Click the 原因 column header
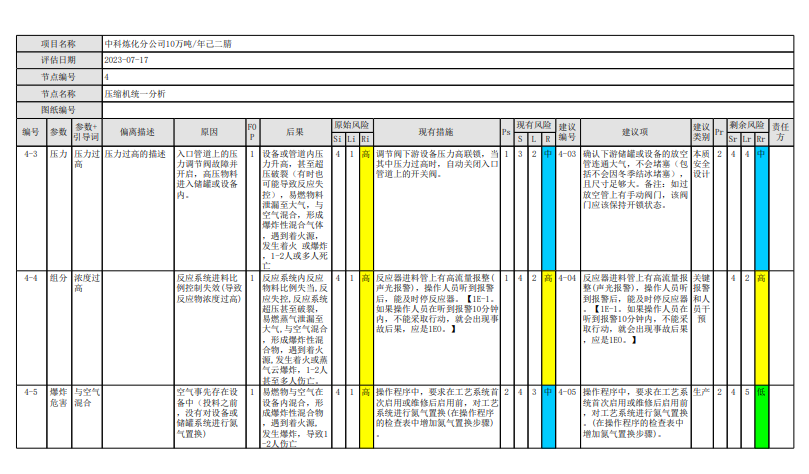Image resolution: width=809 pixels, height=474 pixels. click(209, 132)
